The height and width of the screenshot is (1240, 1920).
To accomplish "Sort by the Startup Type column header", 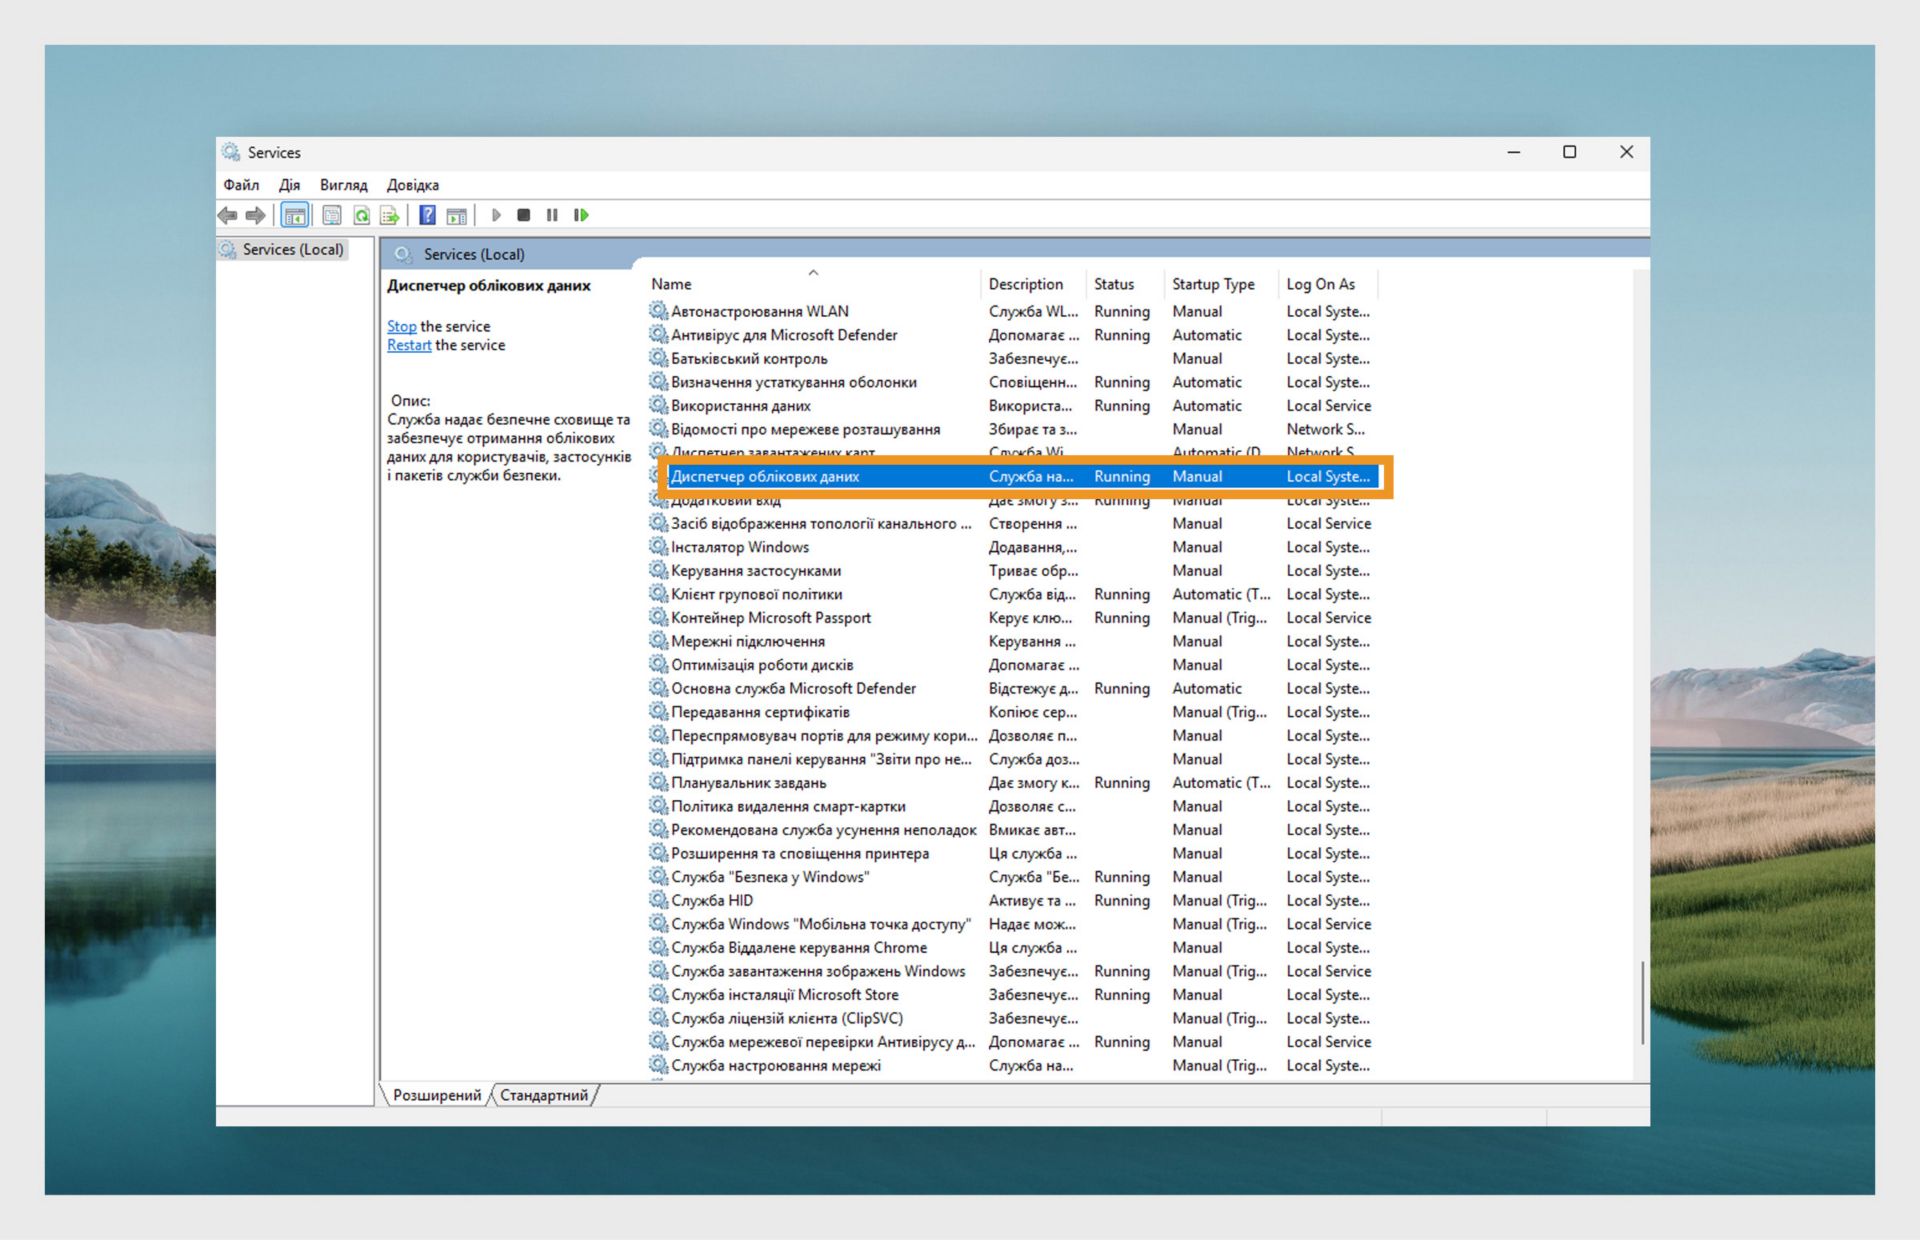I will pyautogui.click(x=1212, y=284).
